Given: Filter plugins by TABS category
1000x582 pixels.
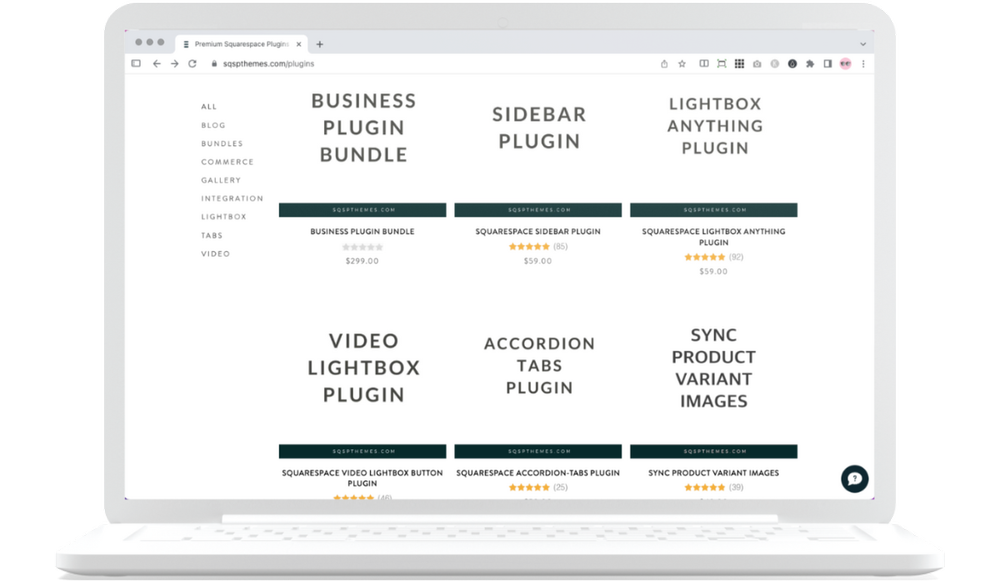Looking at the screenshot, I should click(x=212, y=235).
